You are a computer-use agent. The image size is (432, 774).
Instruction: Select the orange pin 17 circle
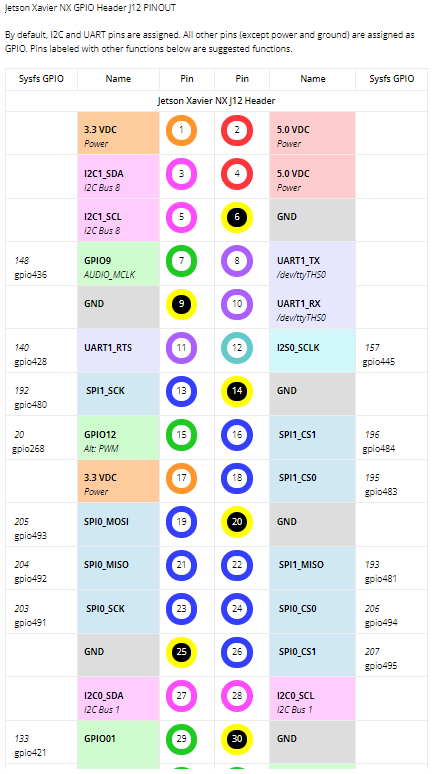click(x=181, y=478)
